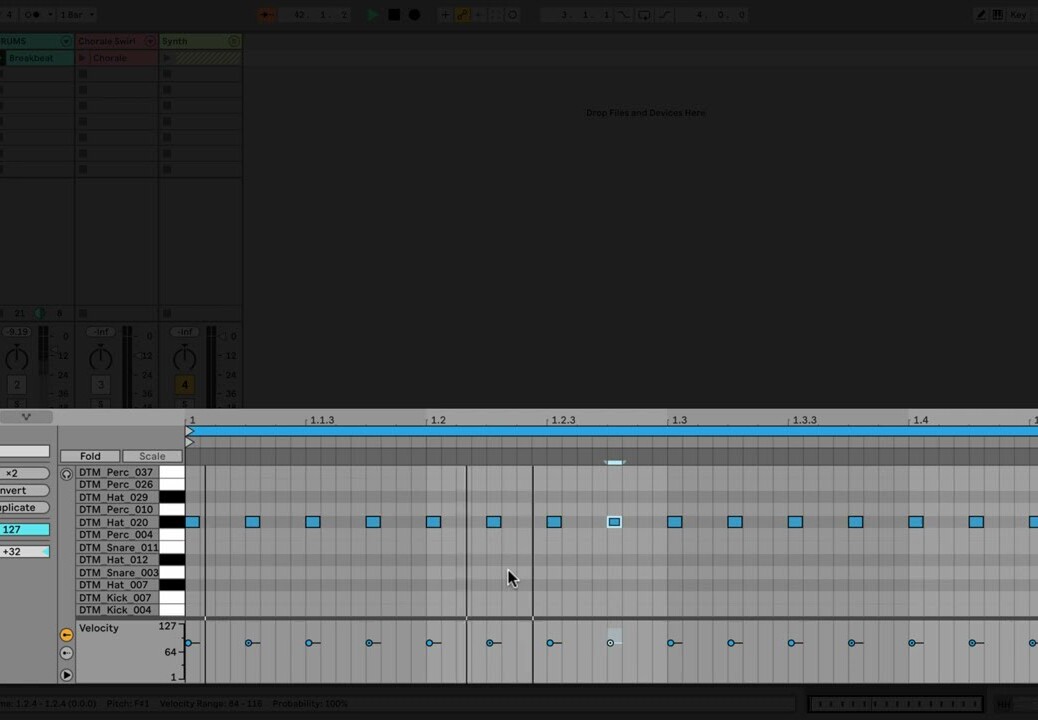1038x720 pixels.
Task: Click the pan knob on track 3
Action: pos(101,359)
